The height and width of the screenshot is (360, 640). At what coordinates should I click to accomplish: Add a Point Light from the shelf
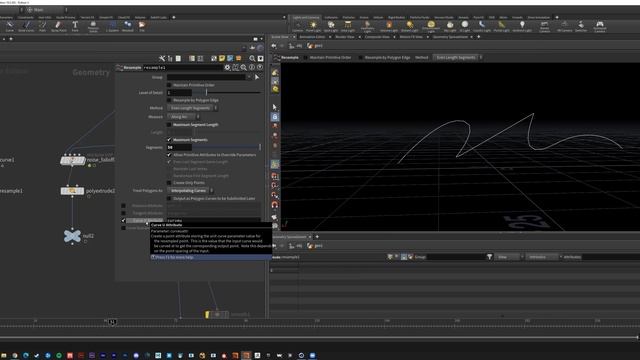(313, 27)
